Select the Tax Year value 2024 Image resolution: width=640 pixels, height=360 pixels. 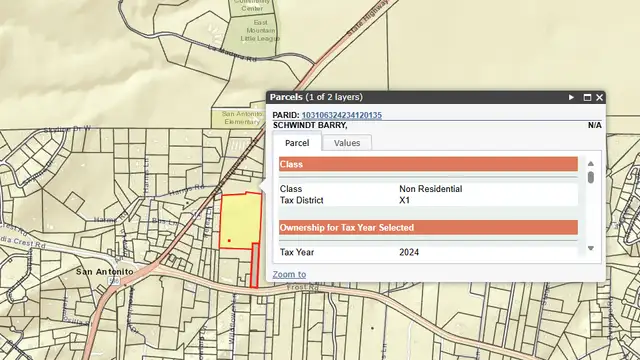coord(409,252)
